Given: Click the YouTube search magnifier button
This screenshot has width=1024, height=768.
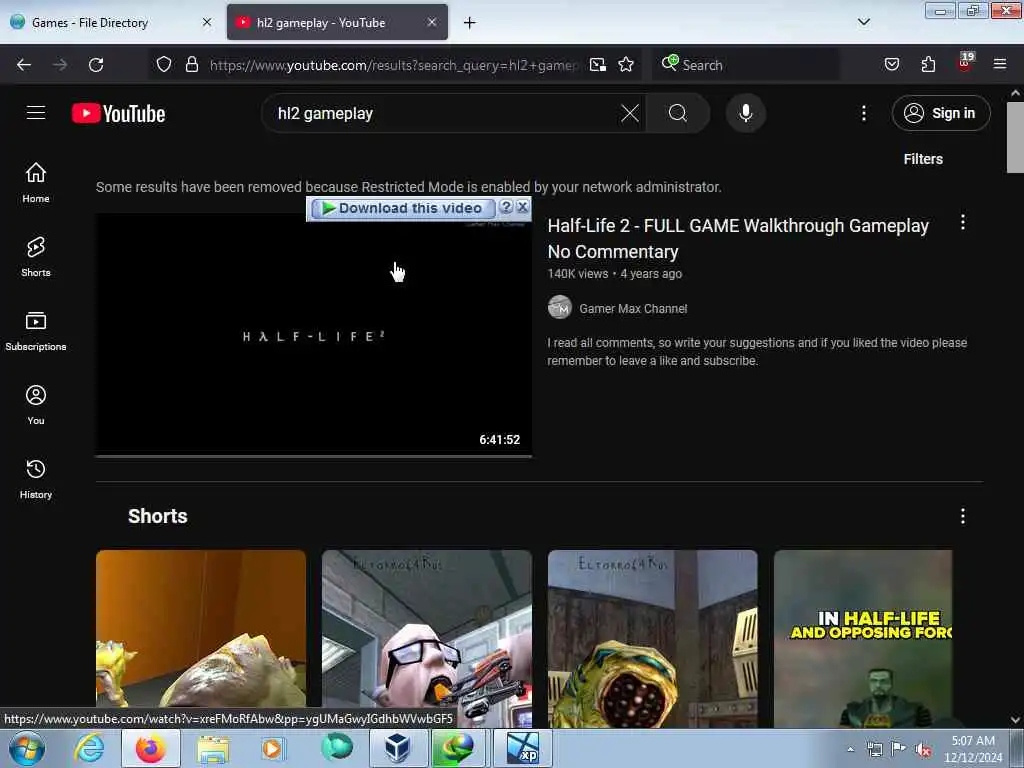Looking at the screenshot, I should point(677,113).
